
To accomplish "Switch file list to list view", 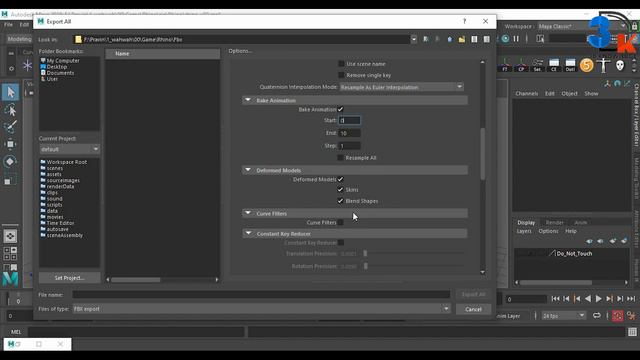I will [x=474, y=39].
